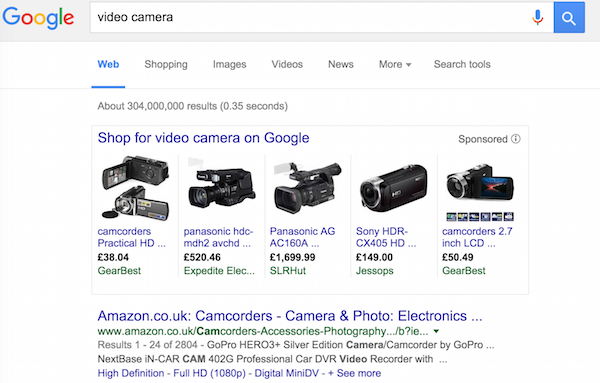This screenshot has height=383, width=600.
Task: Go to the Videos tab
Action: pyautogui.click(x=287, y=64)
